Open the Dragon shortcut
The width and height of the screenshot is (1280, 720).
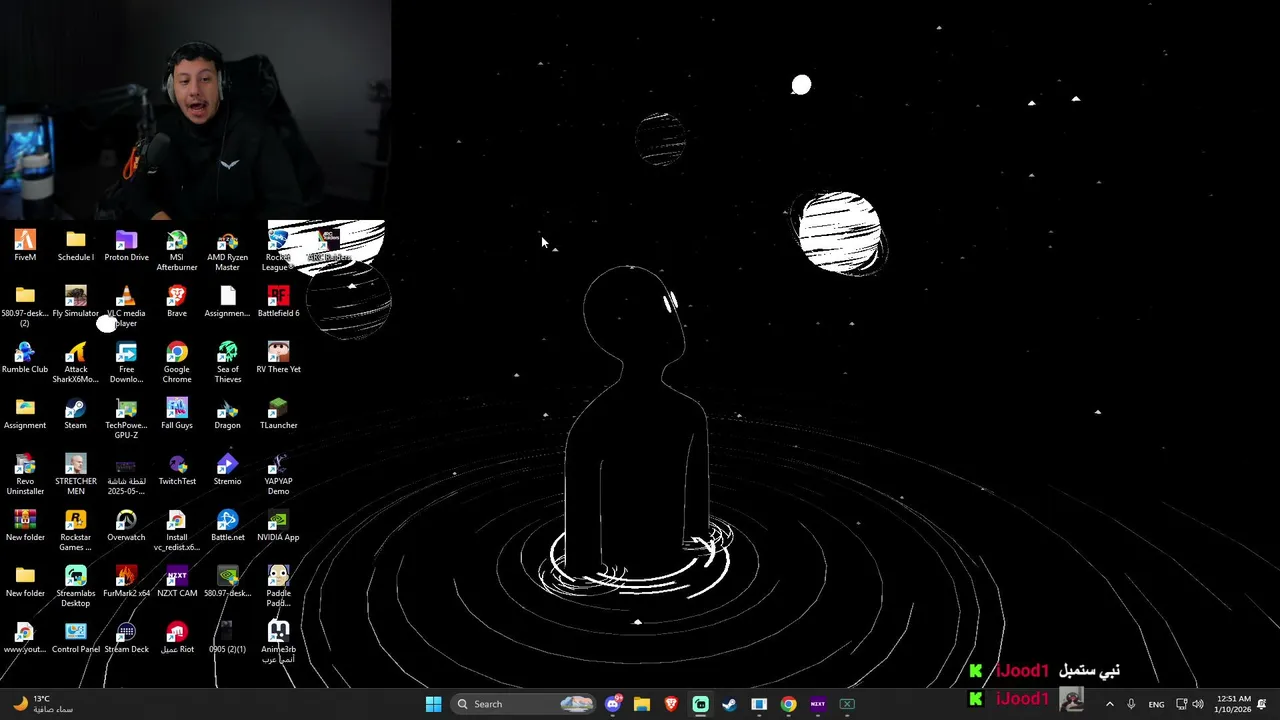[228, 413]
